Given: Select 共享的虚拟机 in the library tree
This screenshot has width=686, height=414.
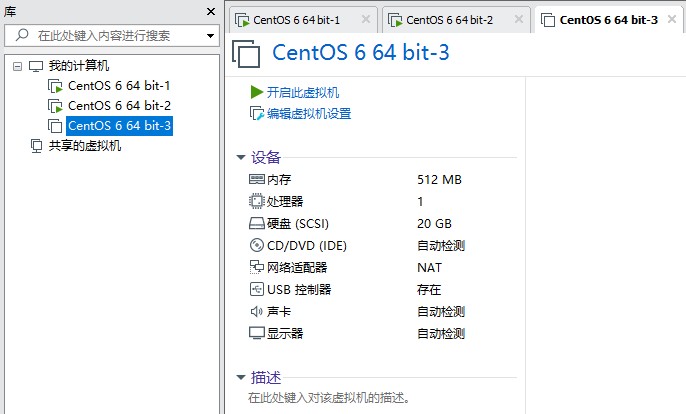Looking at the screenshot, I should tap(84, 146).
